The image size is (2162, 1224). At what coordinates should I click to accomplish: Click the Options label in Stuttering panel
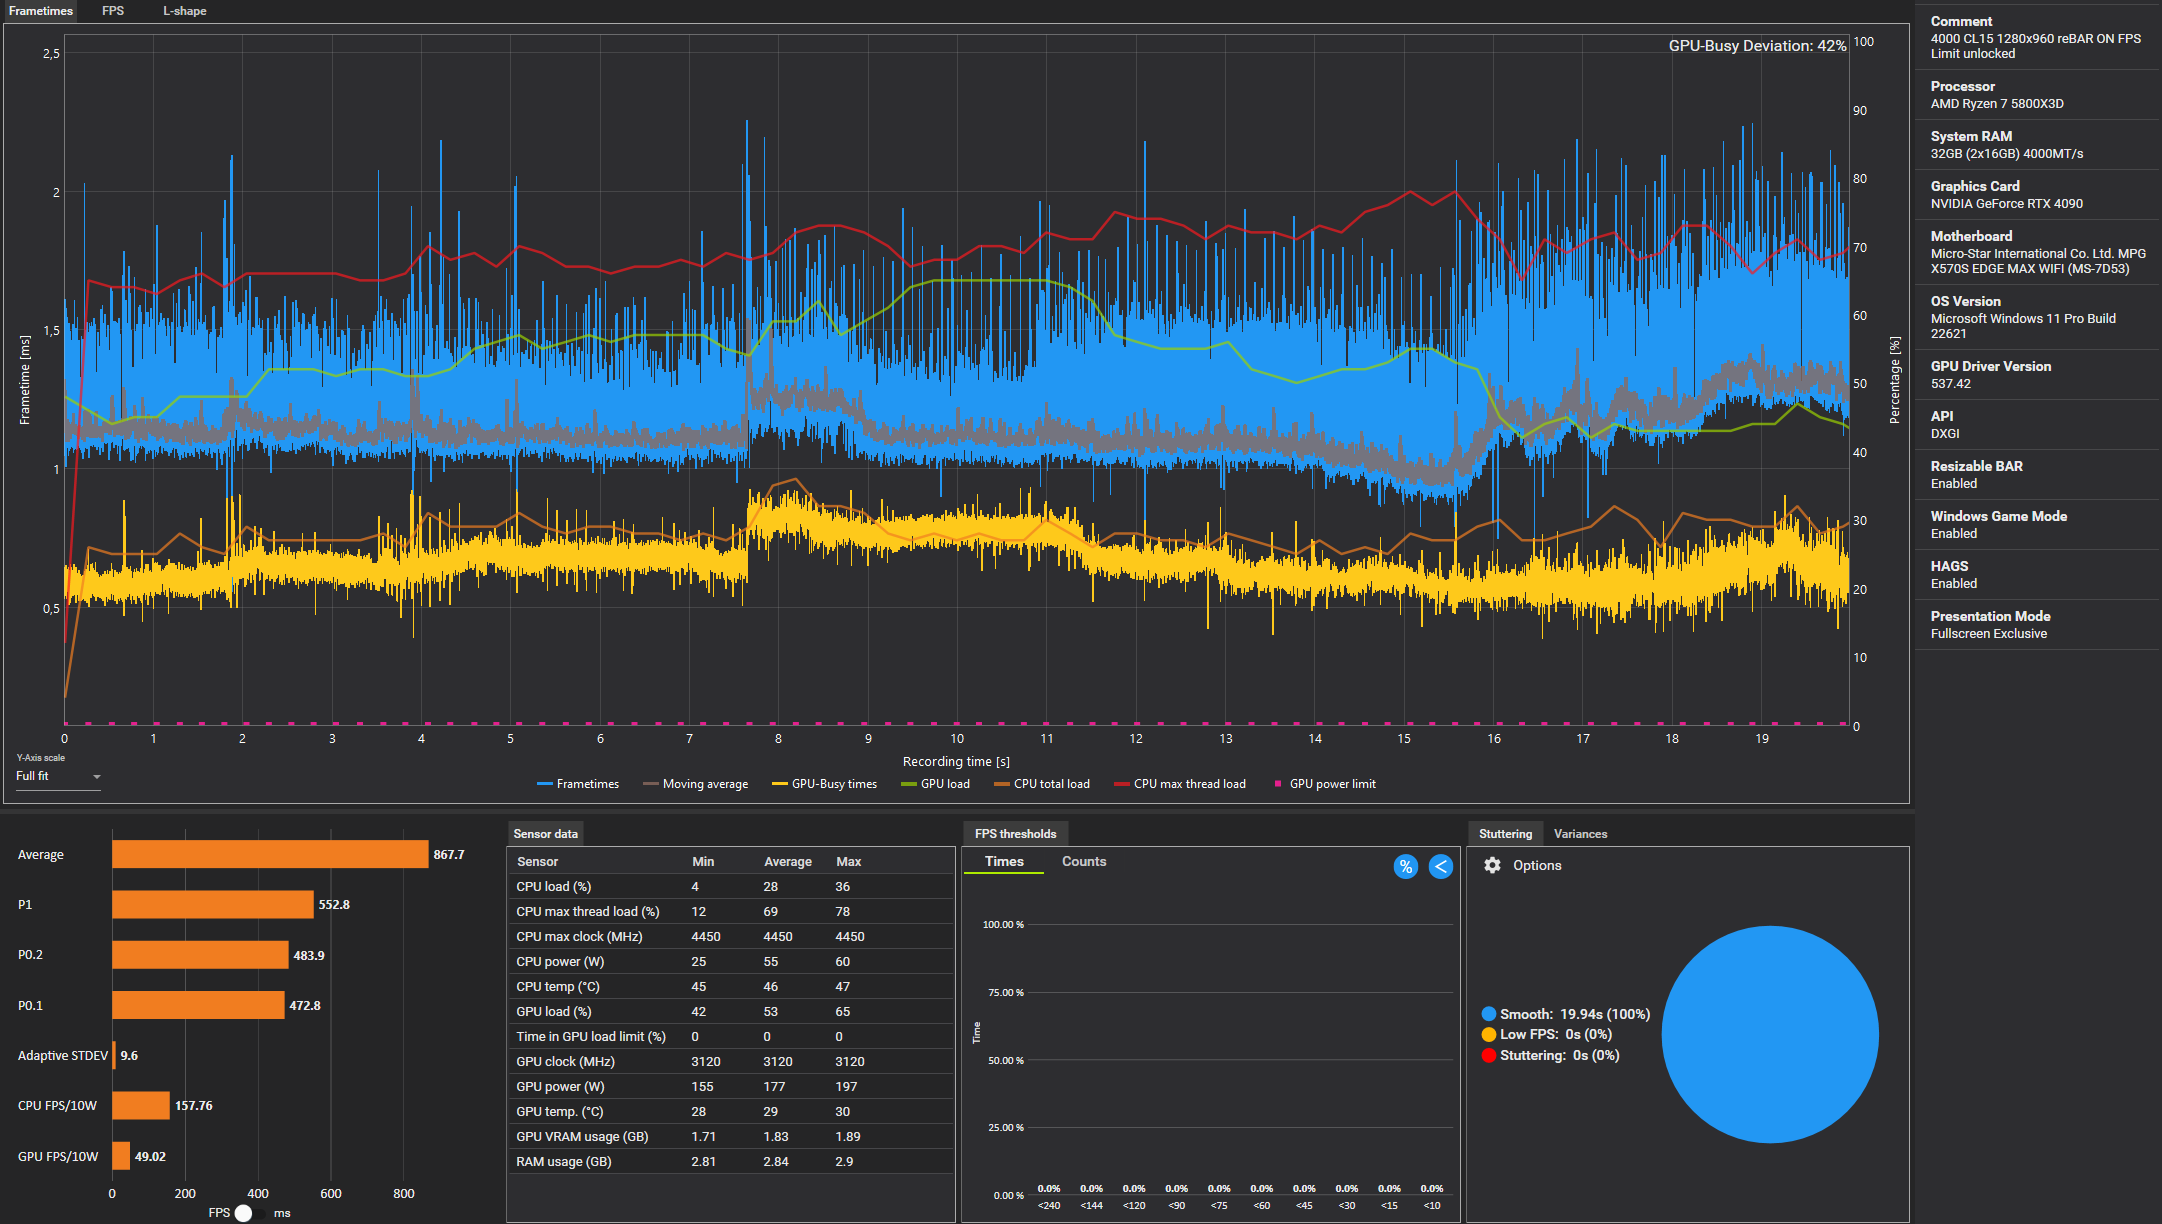1537,865
